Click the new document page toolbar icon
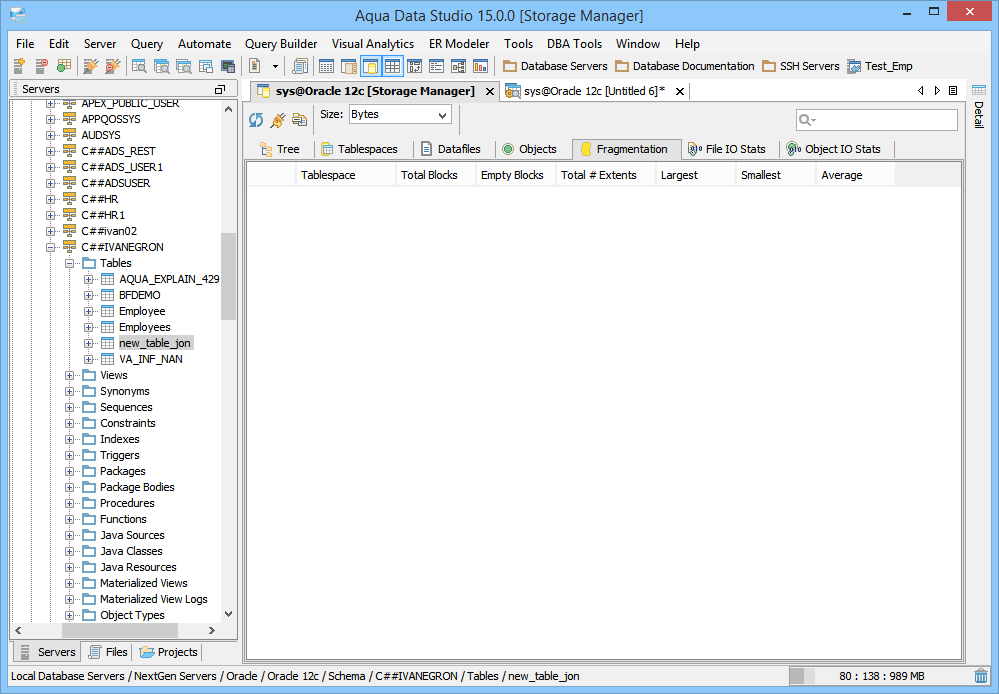The width and height of the screenshot is (999, 694). coord(255,66)
